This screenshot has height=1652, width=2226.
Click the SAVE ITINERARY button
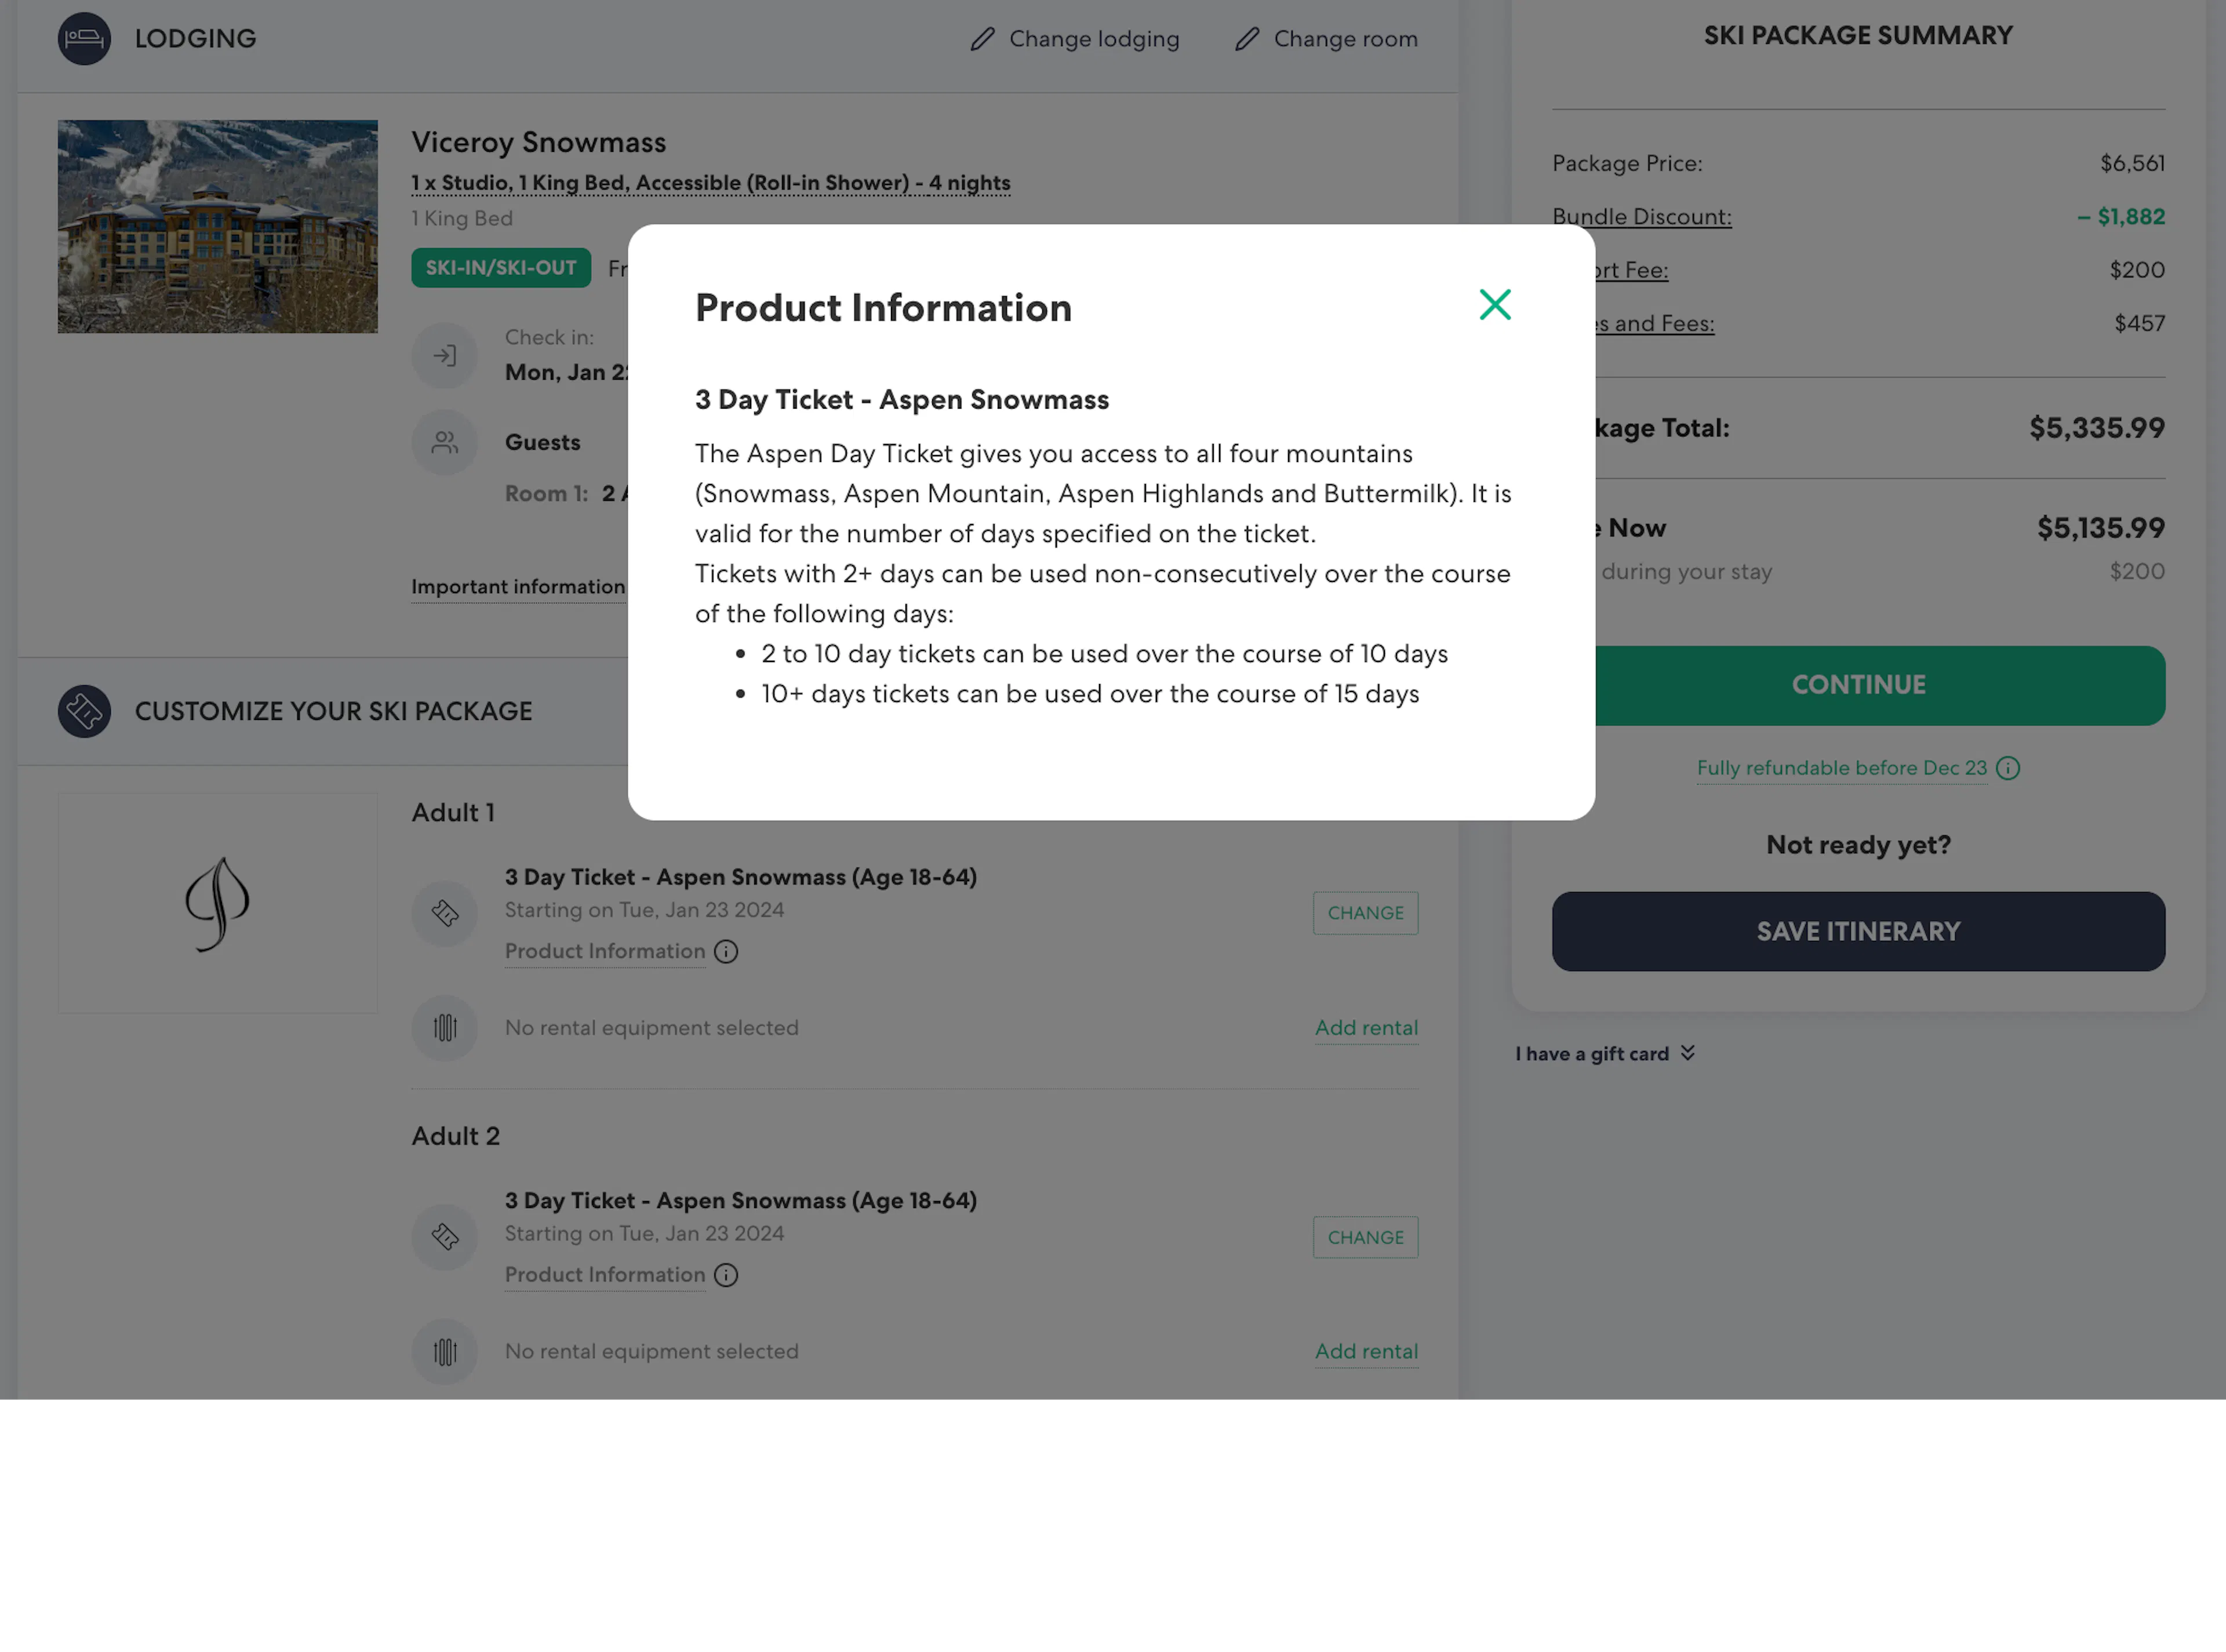coord(1857,931)
